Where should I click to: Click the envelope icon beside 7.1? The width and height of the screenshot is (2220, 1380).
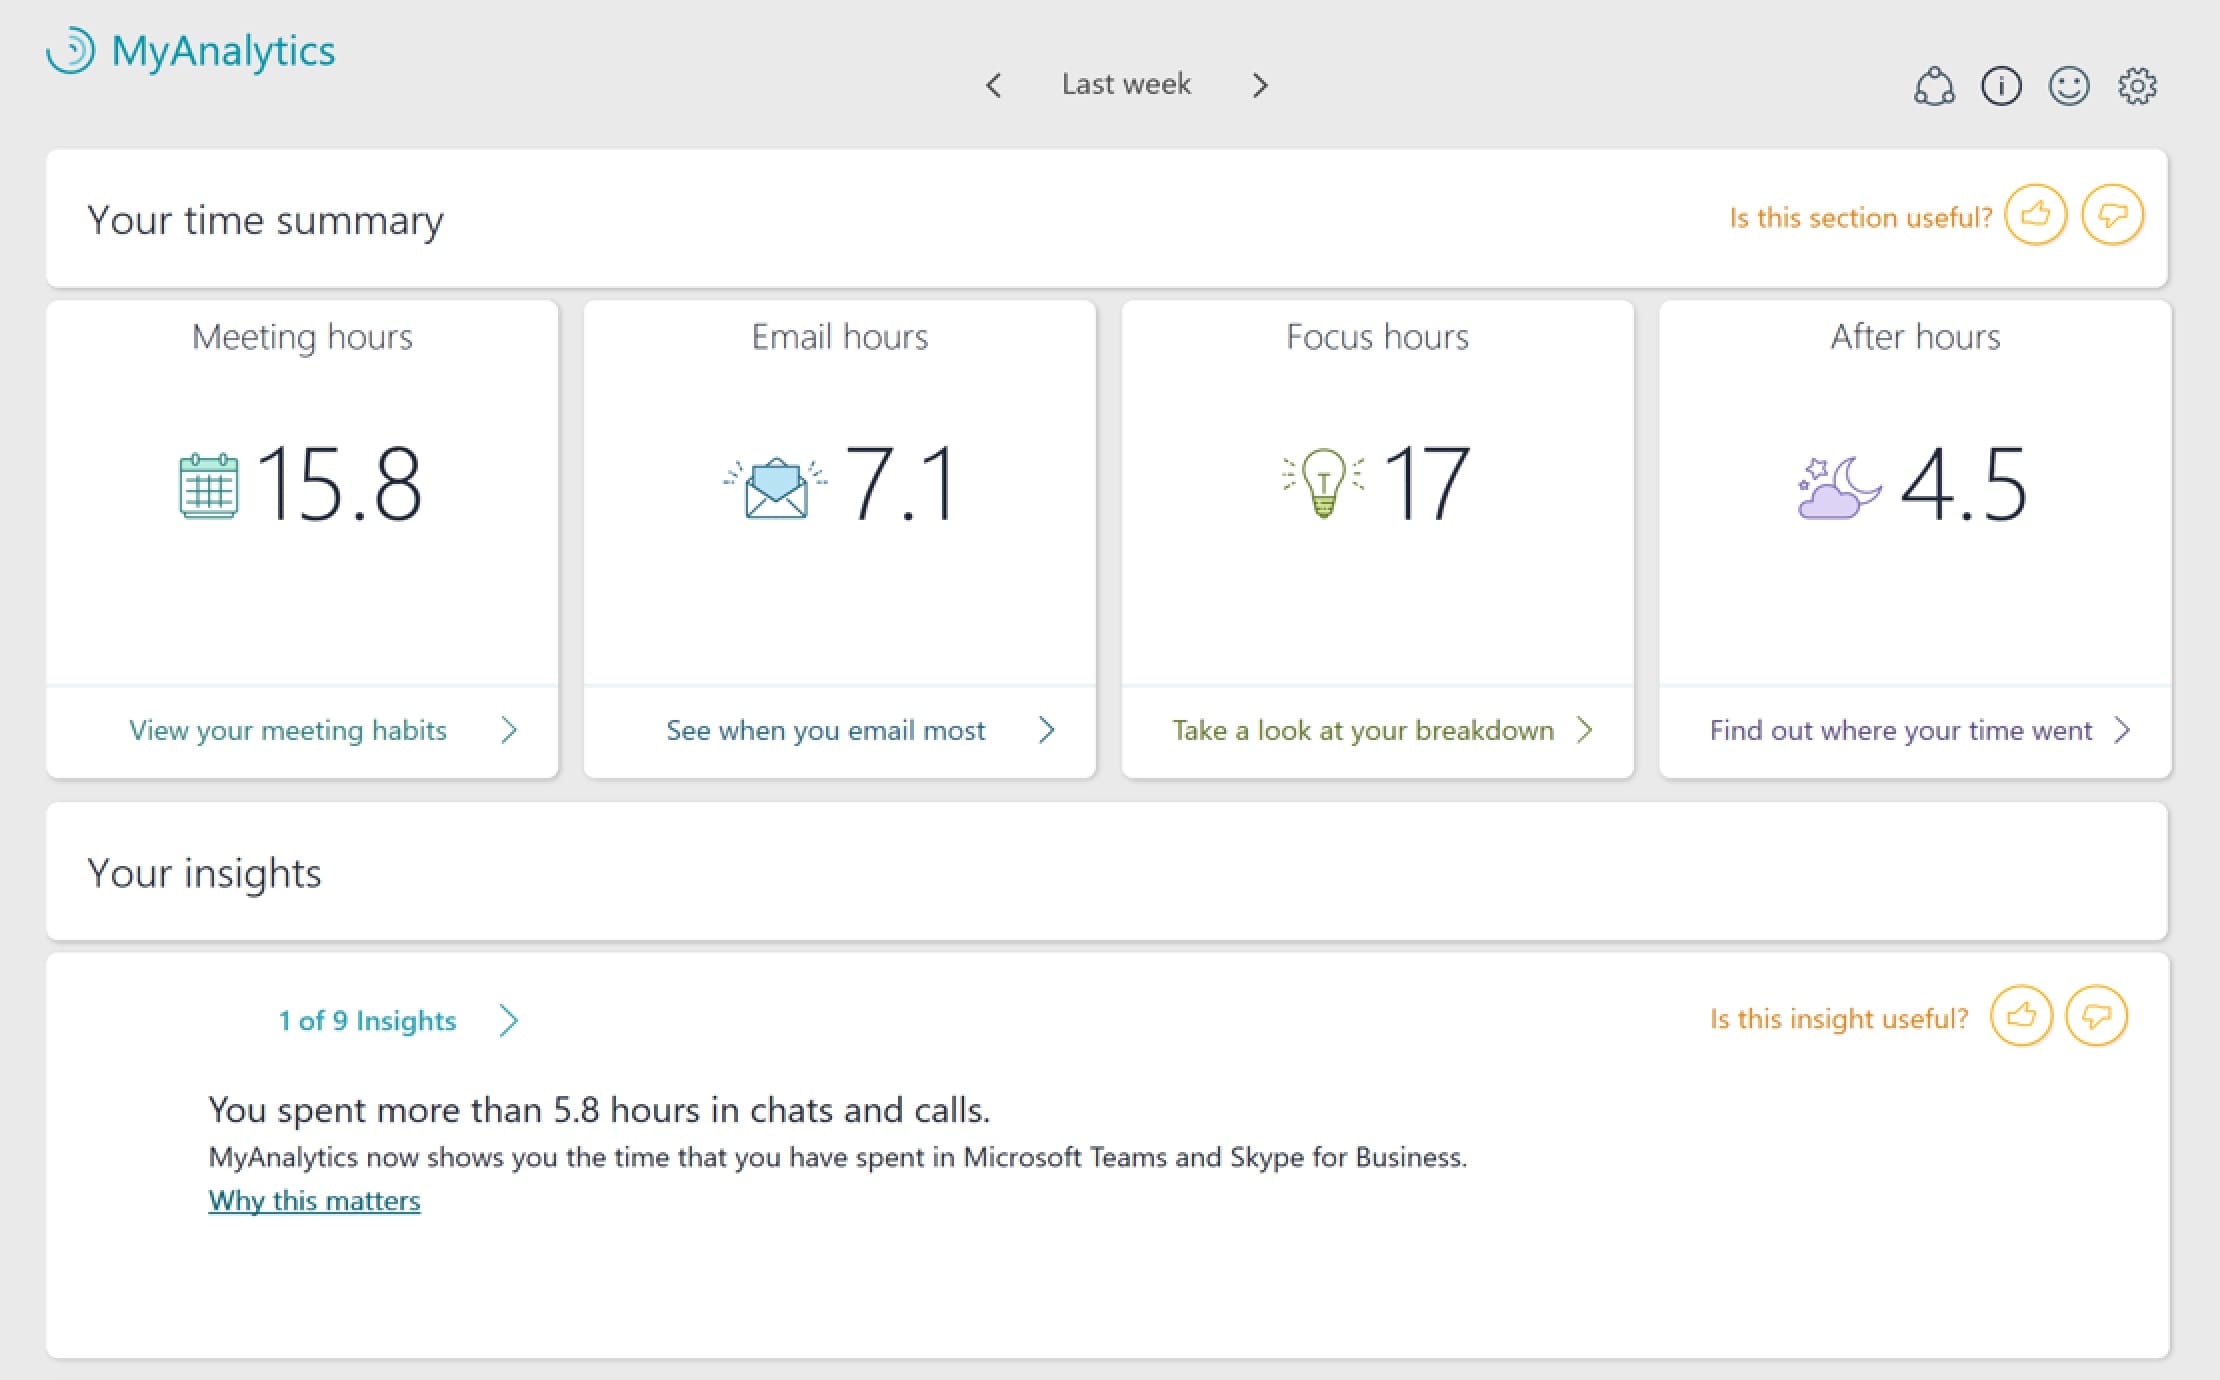click(775, 488)
